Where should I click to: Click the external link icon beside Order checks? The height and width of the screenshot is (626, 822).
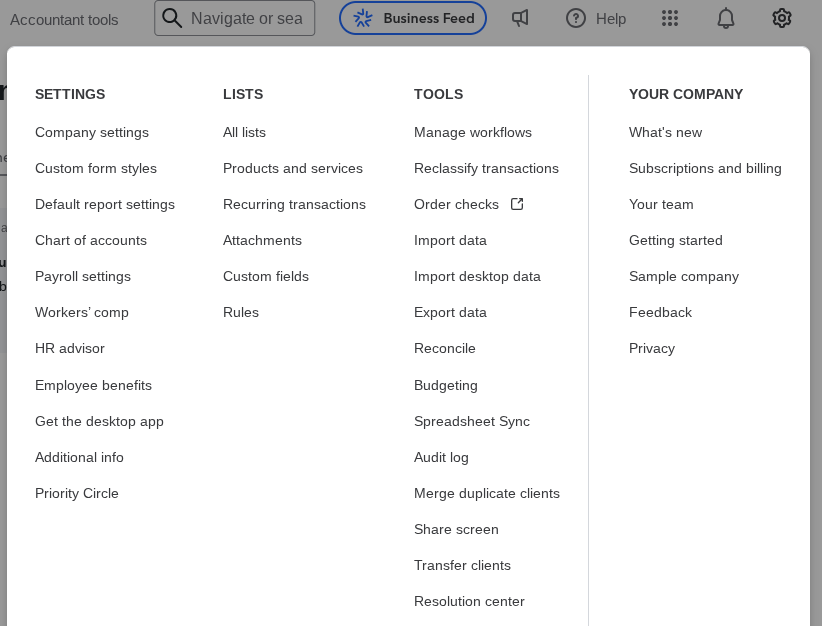(516, 203)
